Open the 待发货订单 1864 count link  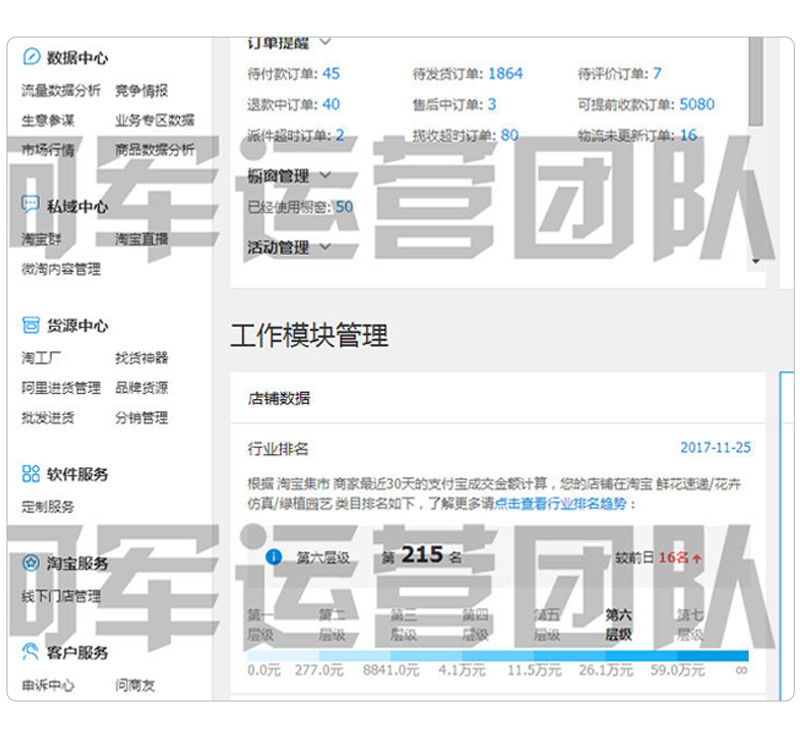tap(505, 73)
